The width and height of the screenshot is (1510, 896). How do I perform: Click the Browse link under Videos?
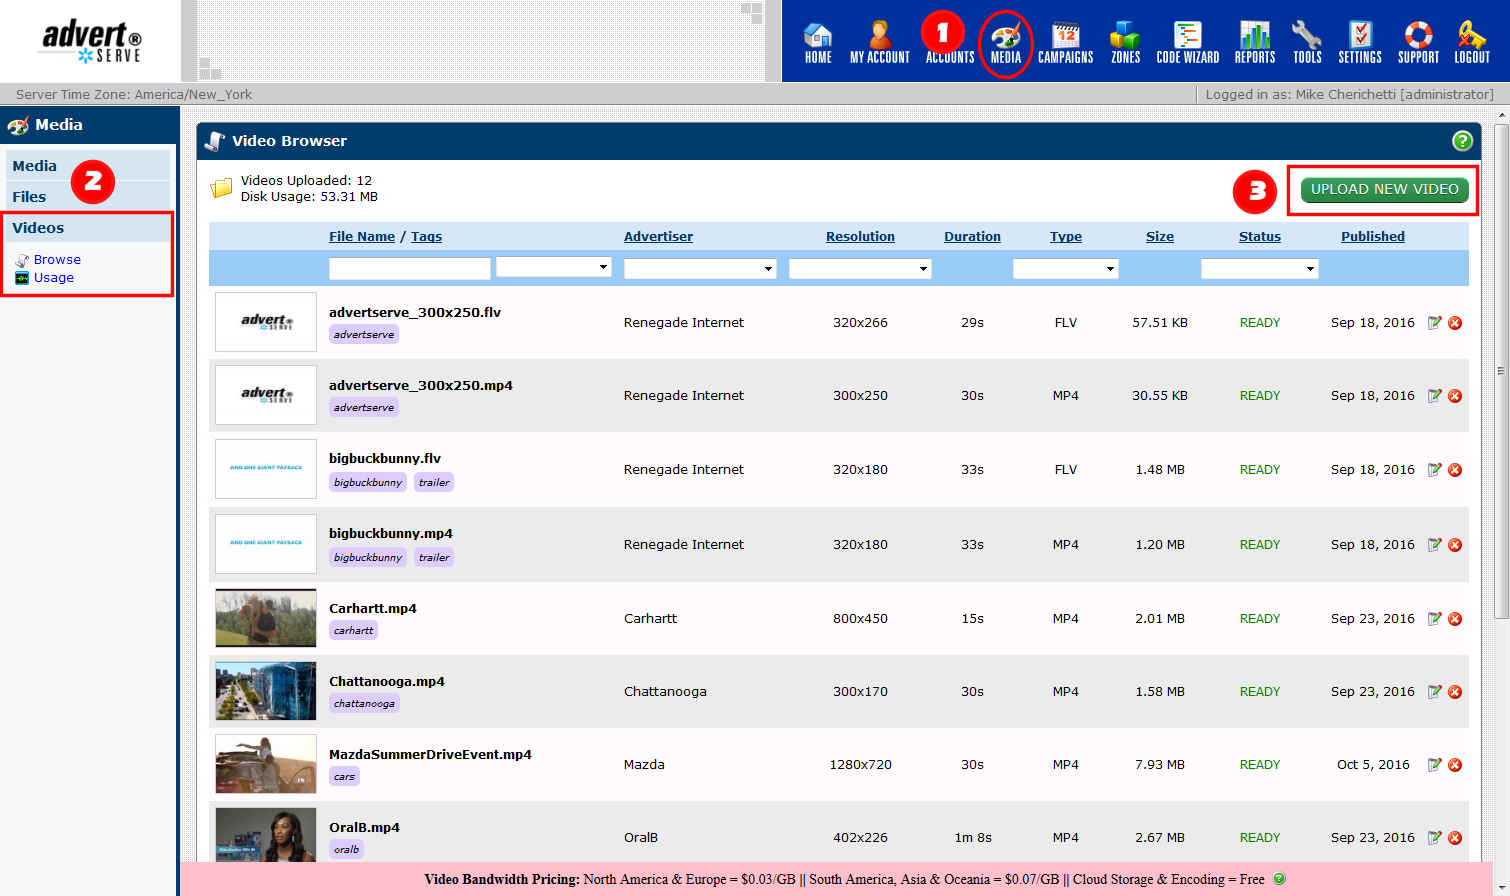57,260
